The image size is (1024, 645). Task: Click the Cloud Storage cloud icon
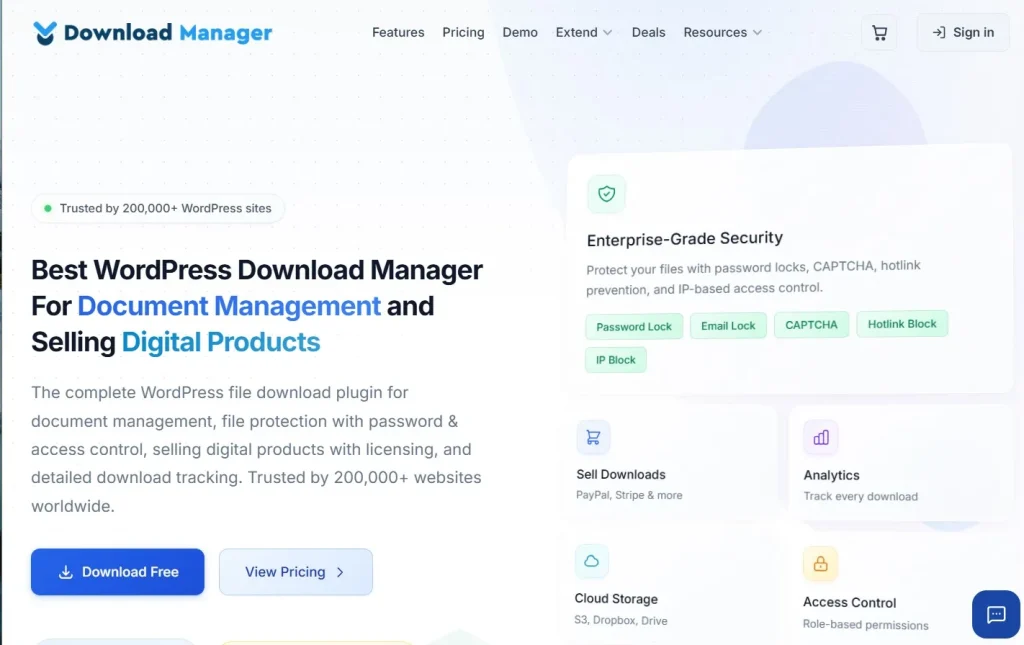click(x=591, y=561)
